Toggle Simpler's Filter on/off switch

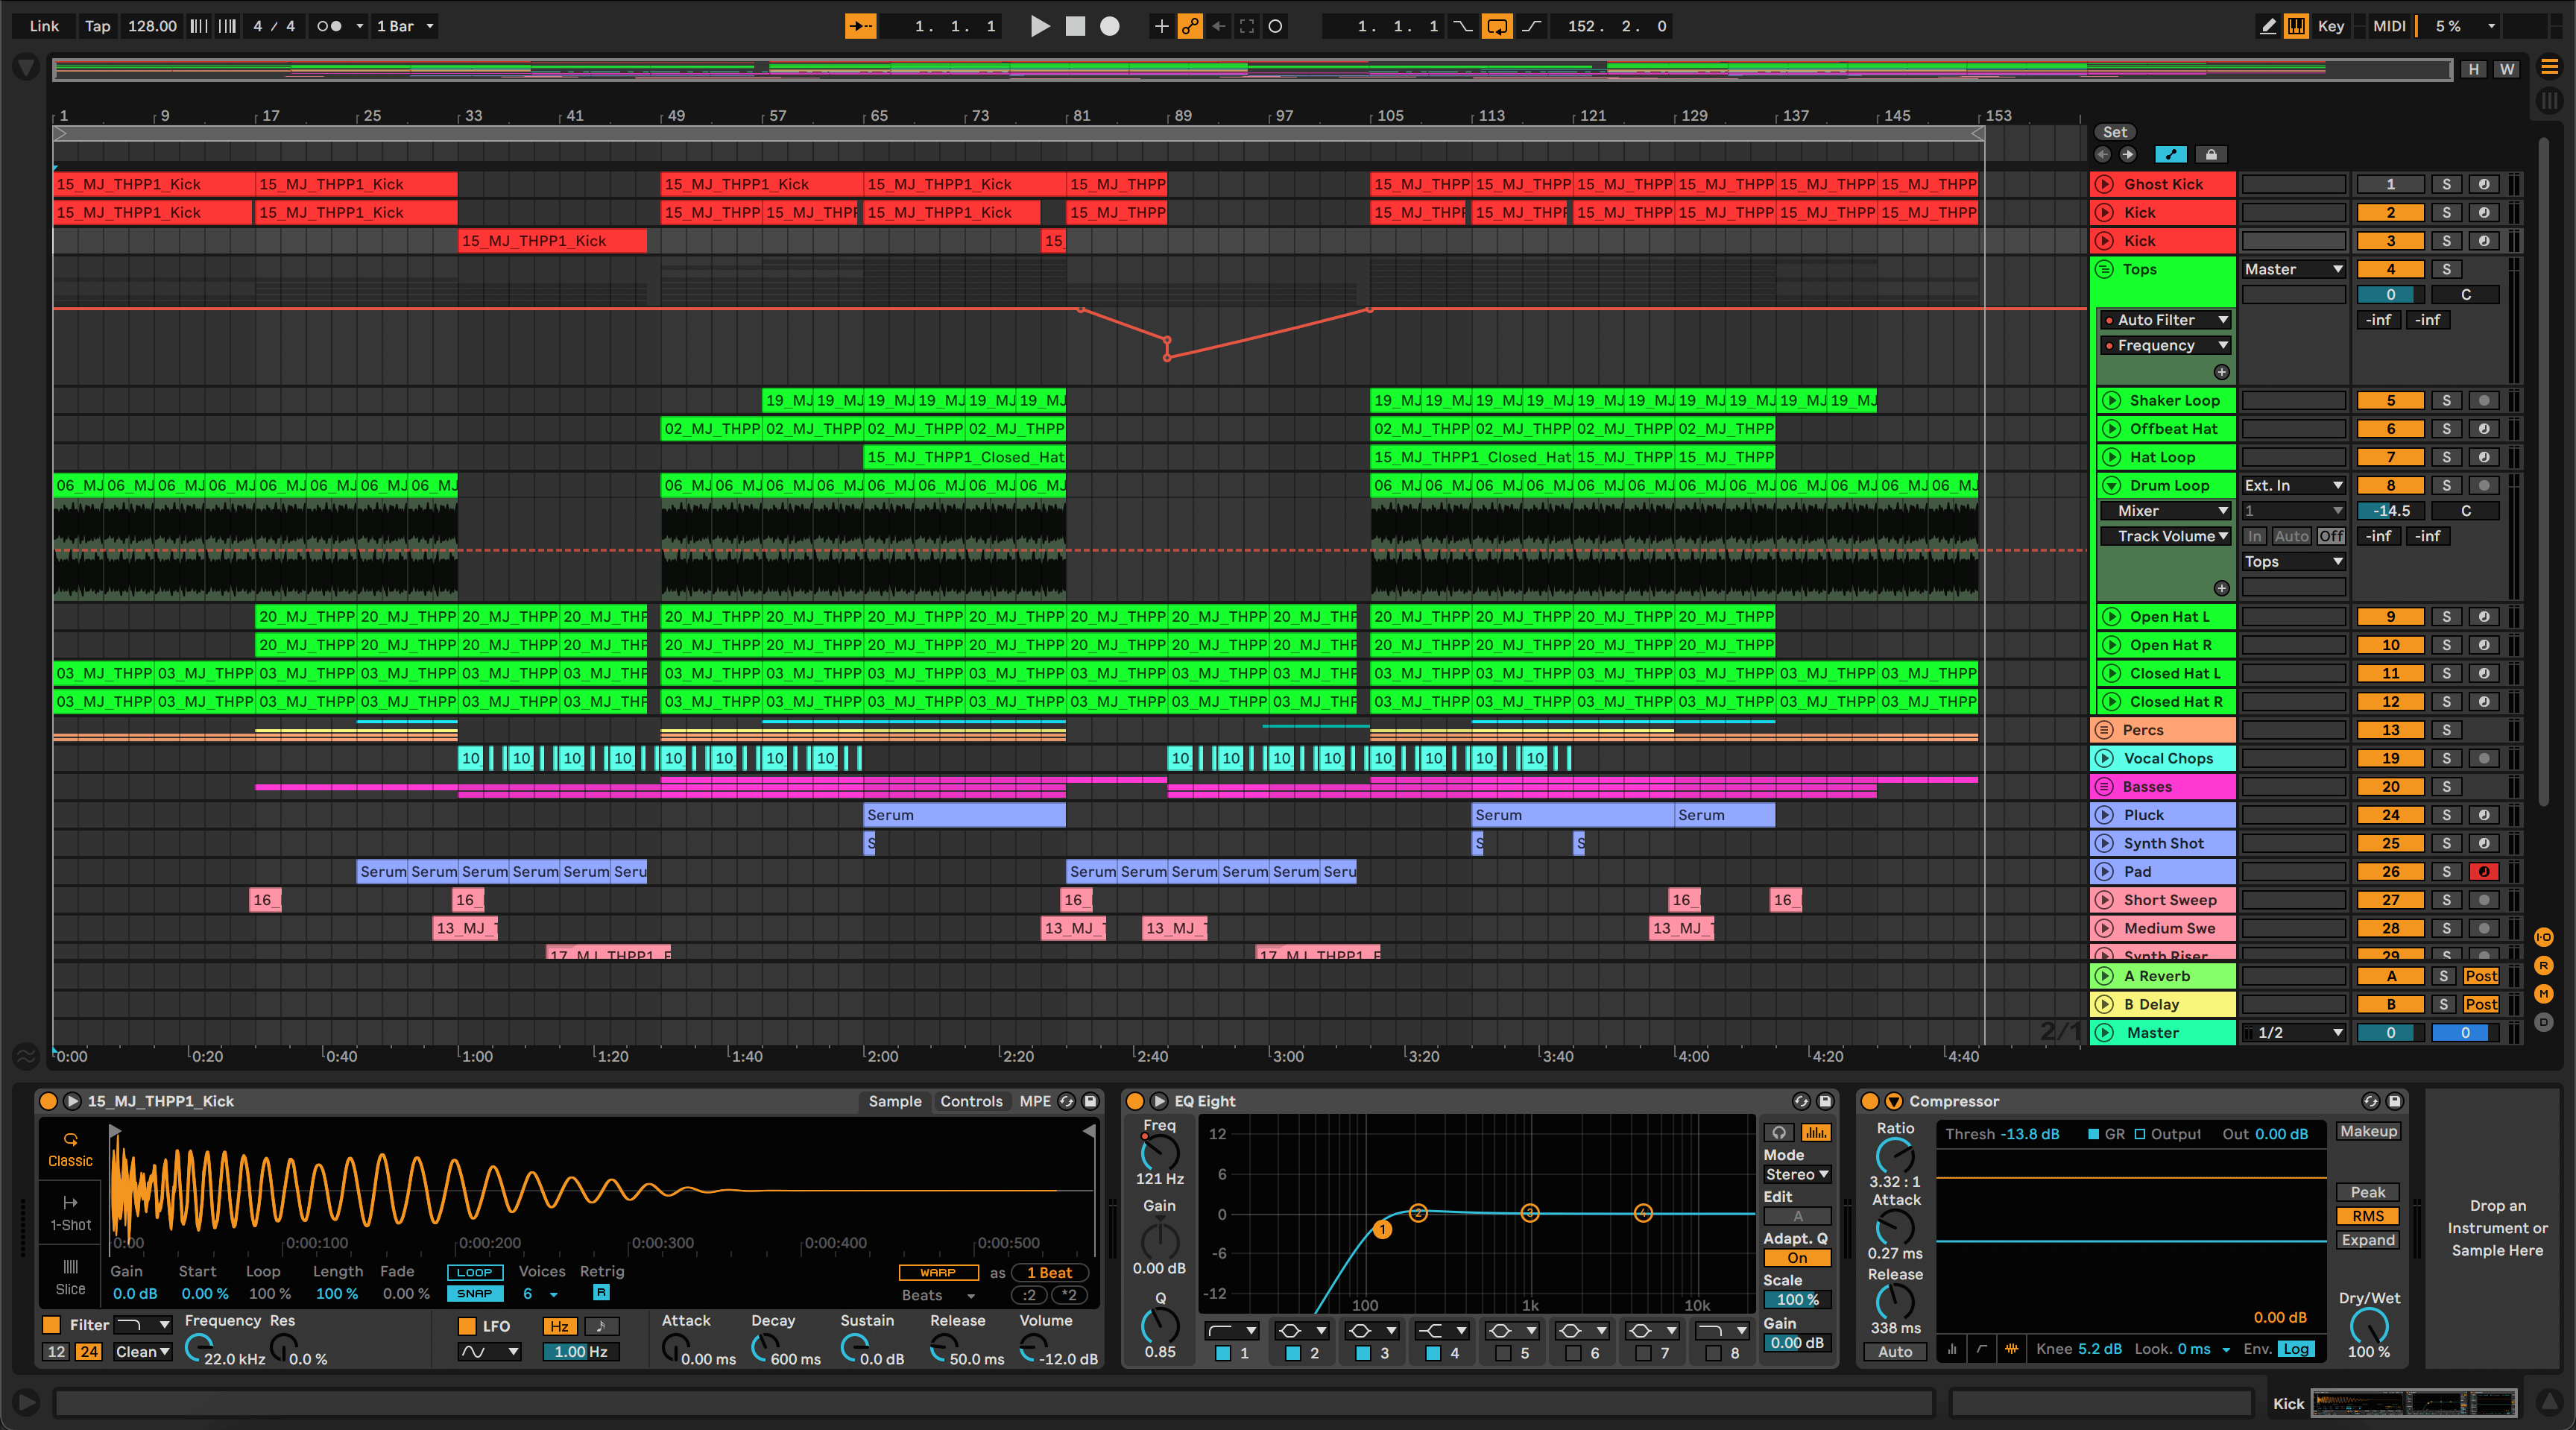coord(52,1324)
